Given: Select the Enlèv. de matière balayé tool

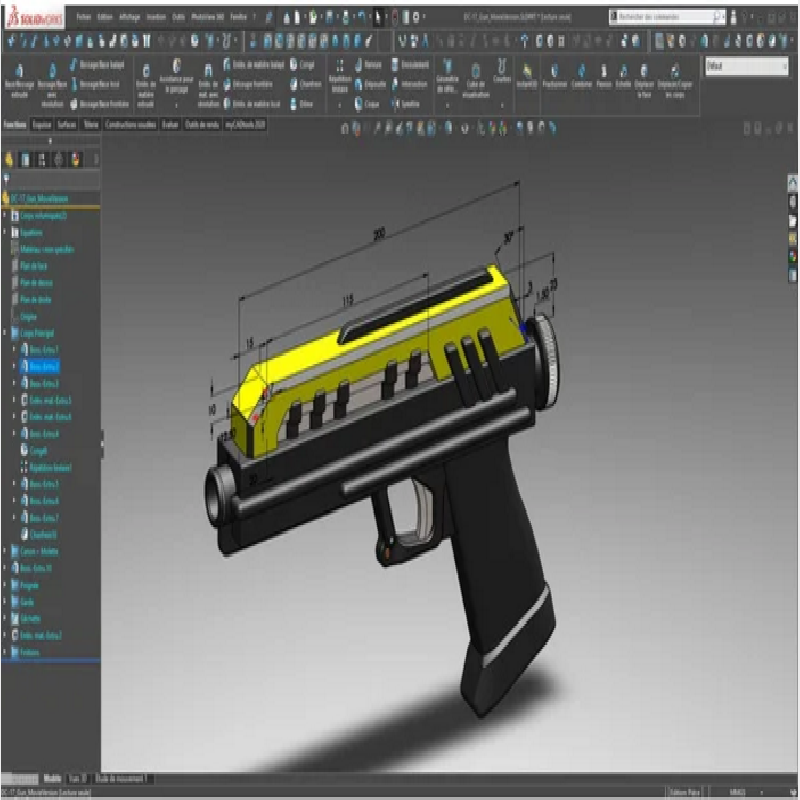Looking at the screenshot, I should point(254,65).
